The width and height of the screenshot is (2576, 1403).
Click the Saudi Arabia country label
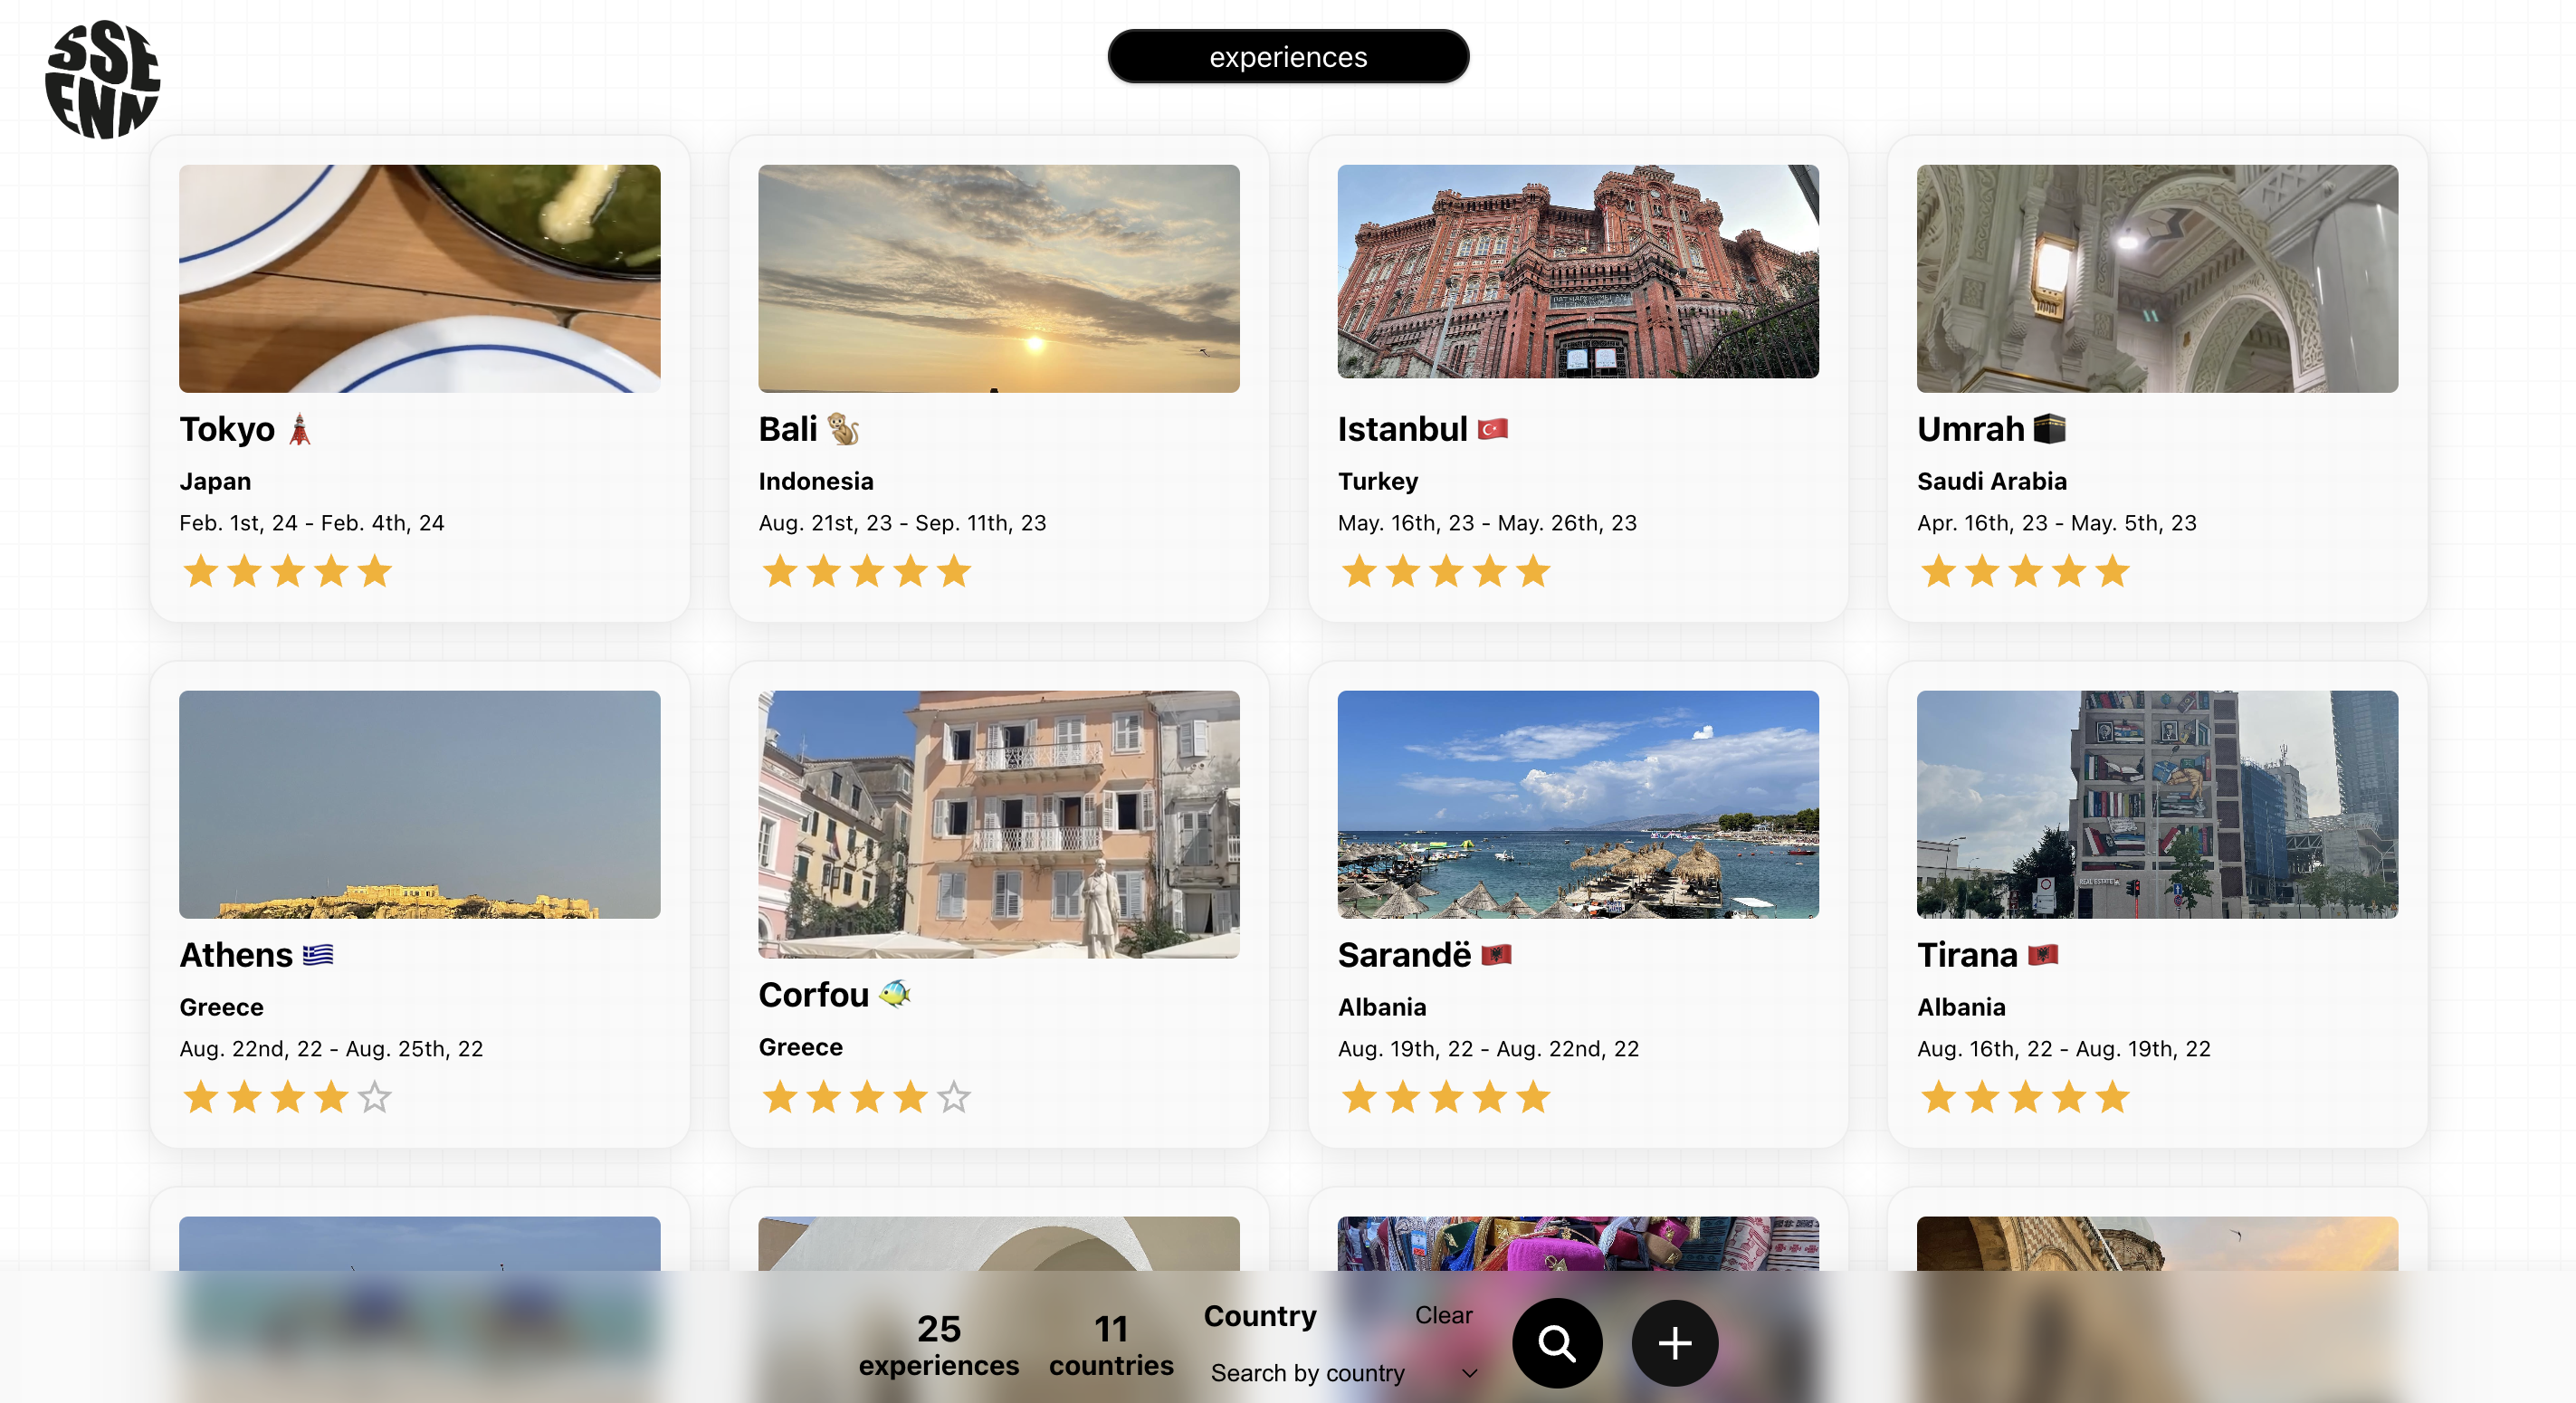pos(1991,482)
